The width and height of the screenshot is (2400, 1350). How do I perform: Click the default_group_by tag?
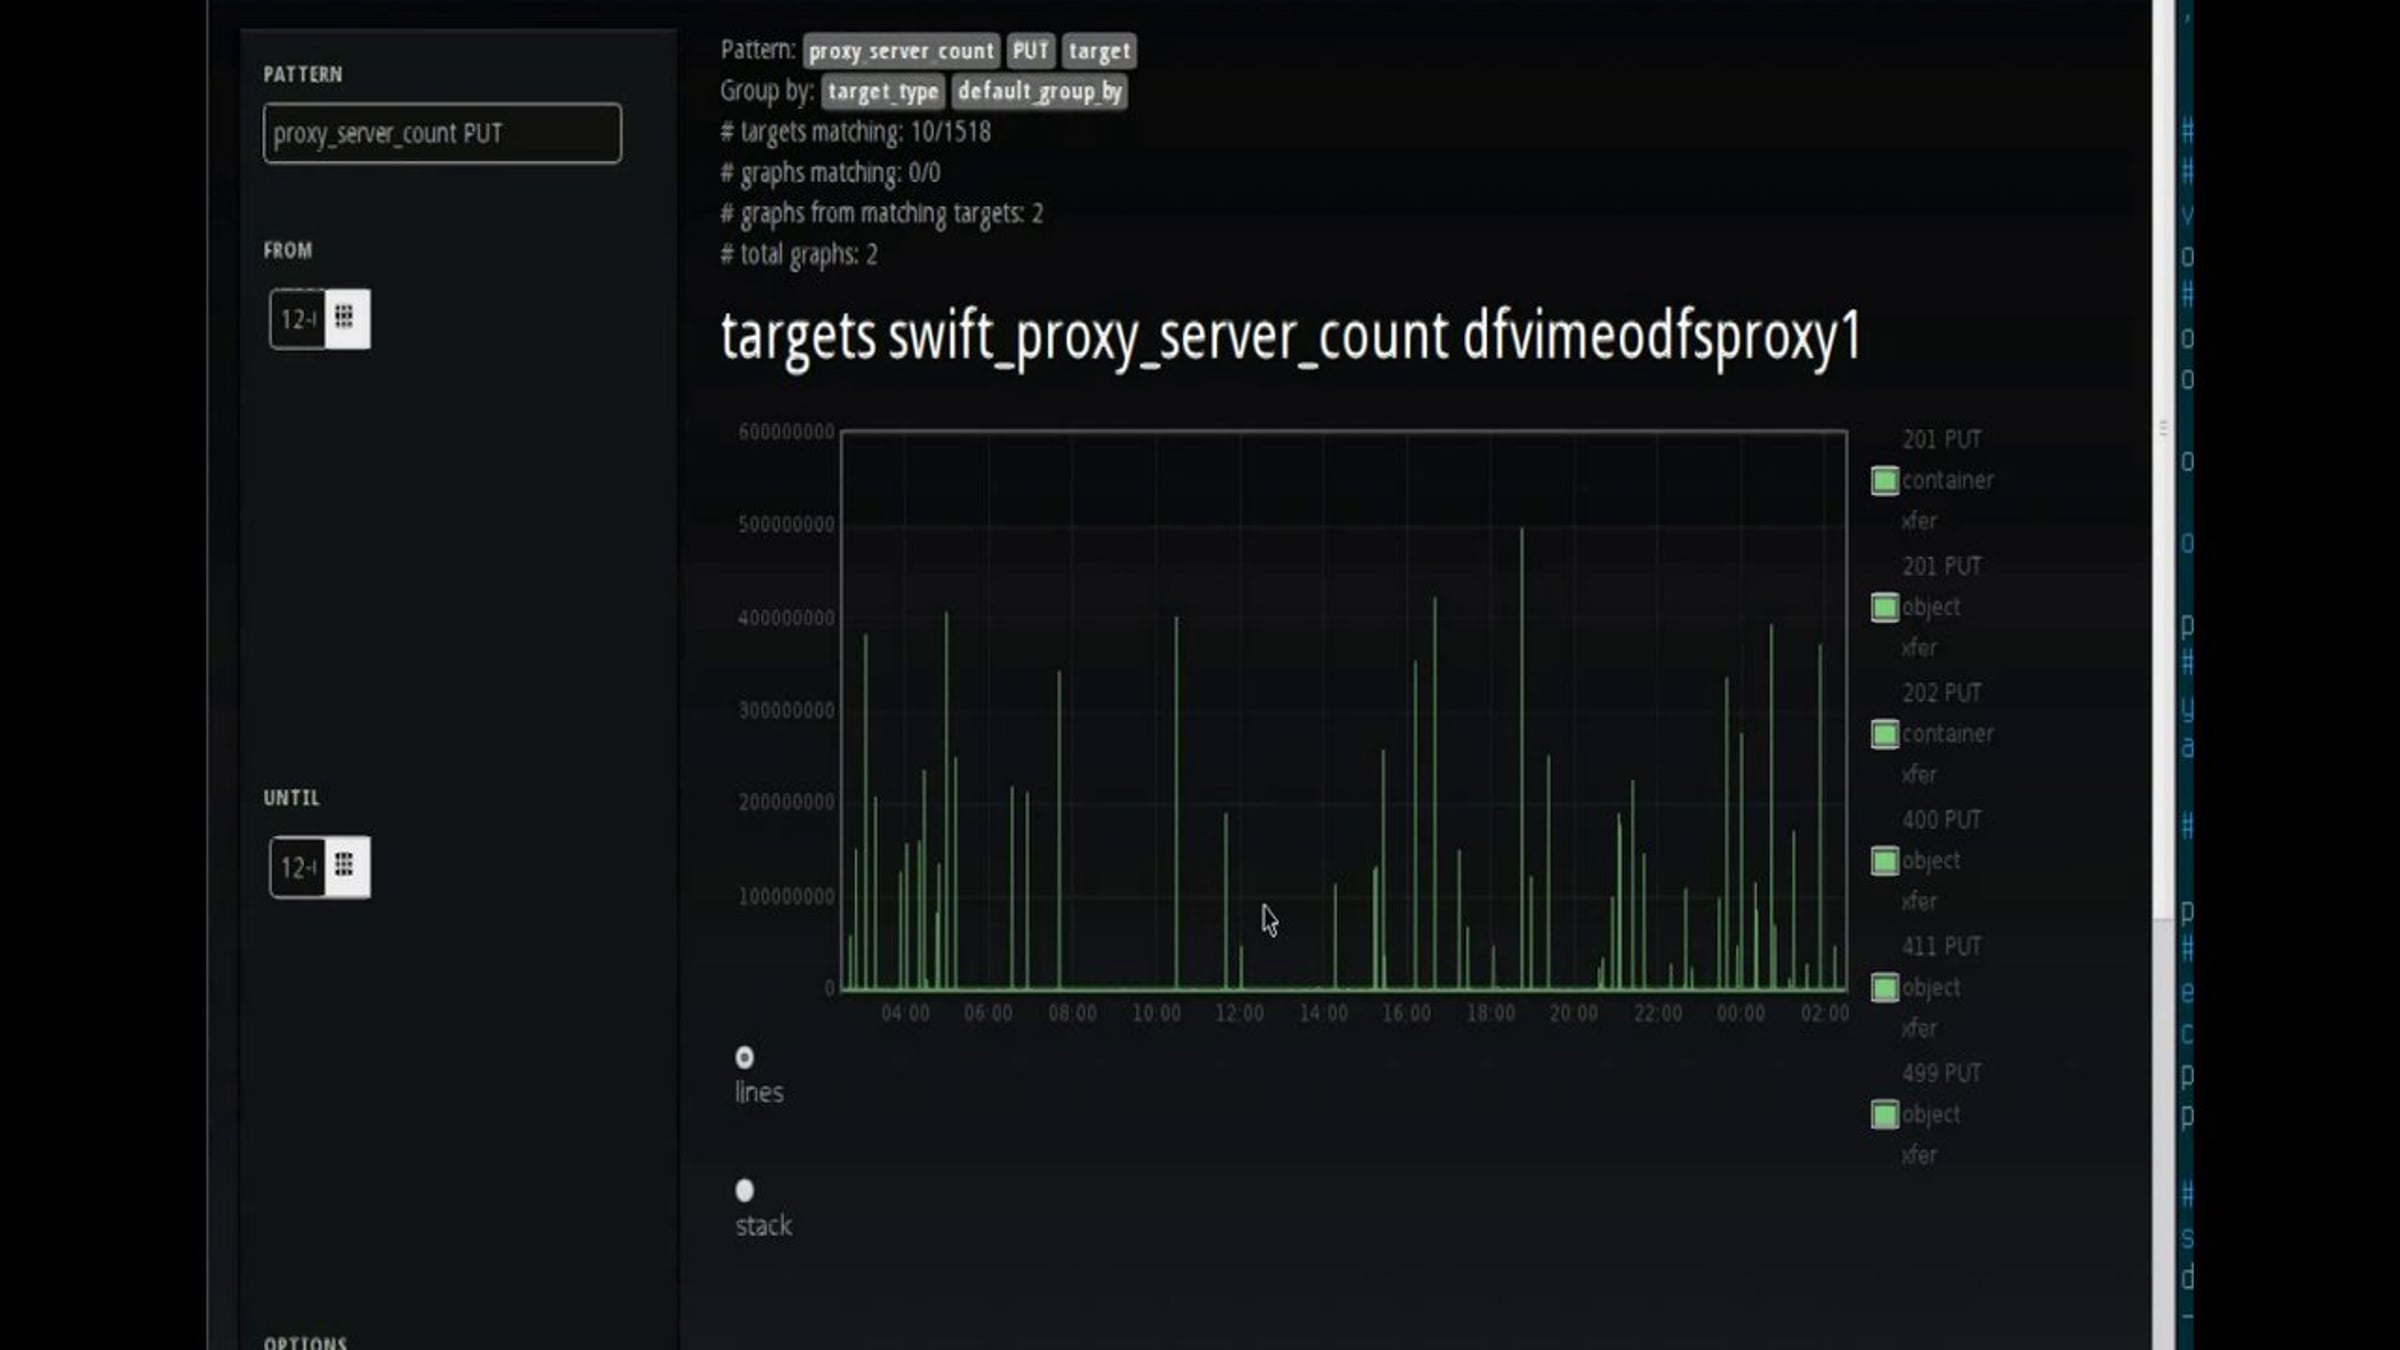tap(1040, 92)
